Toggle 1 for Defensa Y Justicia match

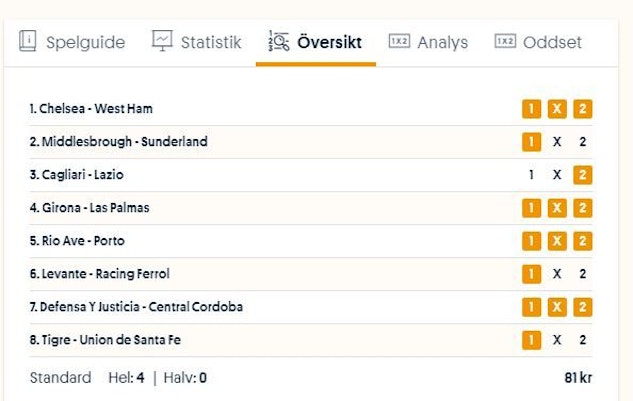point(531,307)
